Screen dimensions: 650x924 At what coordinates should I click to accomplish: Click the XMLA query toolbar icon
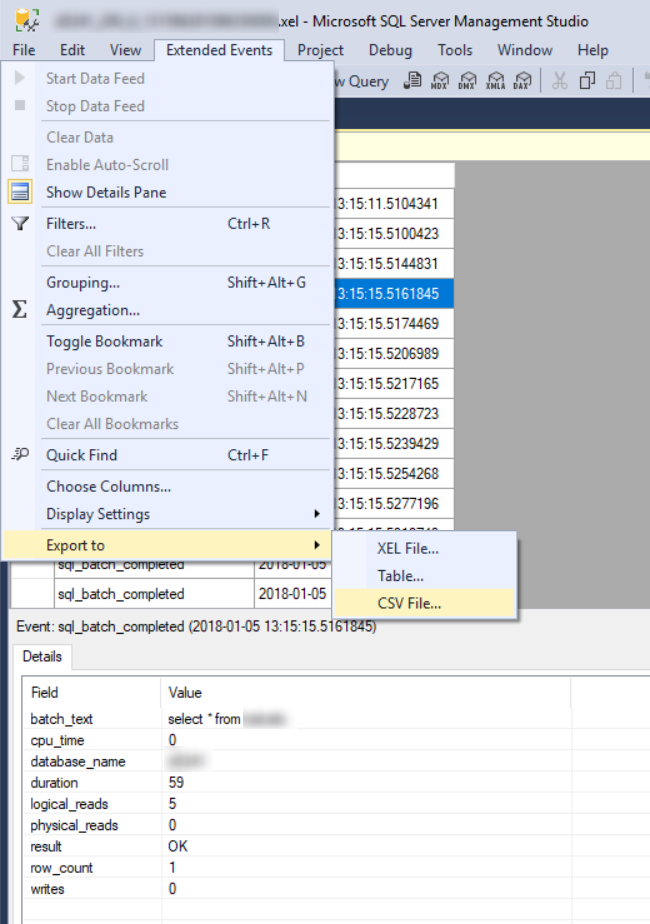495,80
